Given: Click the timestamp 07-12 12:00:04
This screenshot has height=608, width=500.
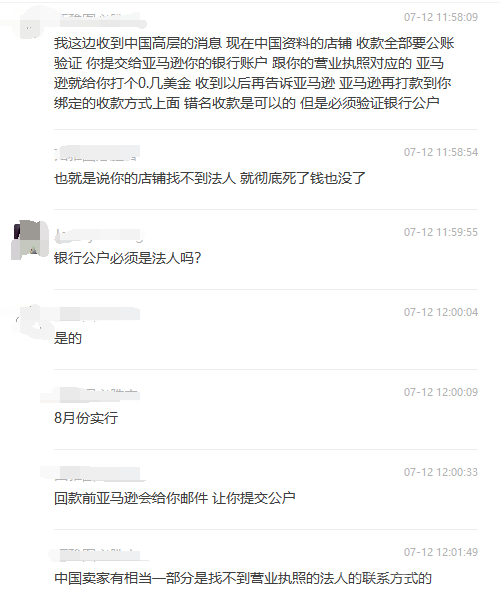Looking at the screenshot, I should point(441,312).
